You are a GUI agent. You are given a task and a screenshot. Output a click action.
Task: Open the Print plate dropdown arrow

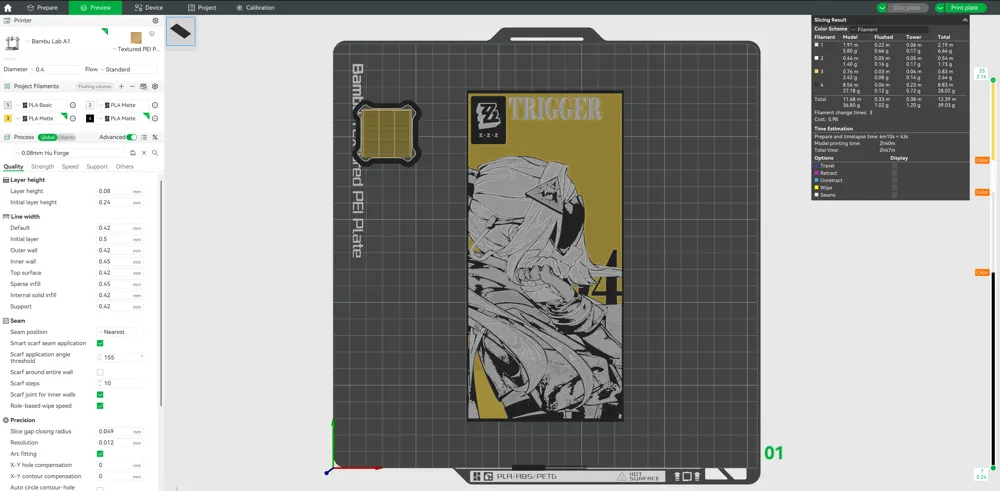point(940,8)
